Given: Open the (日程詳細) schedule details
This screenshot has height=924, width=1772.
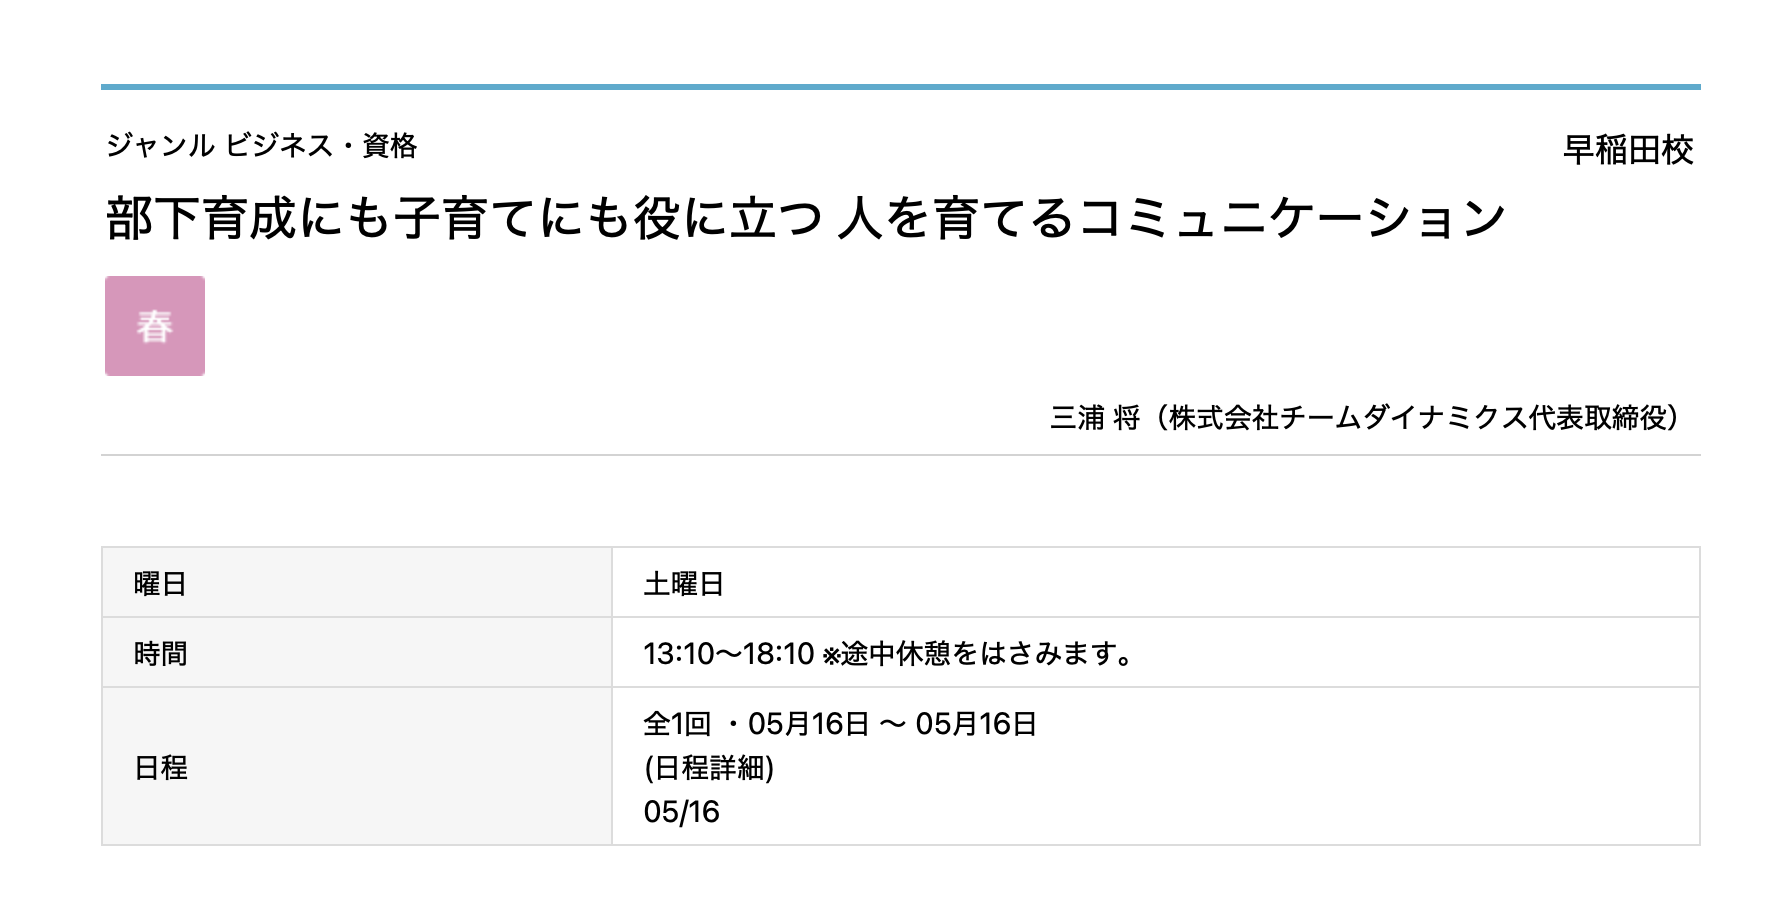Looking at the screenshot, I should click(709, 768).
